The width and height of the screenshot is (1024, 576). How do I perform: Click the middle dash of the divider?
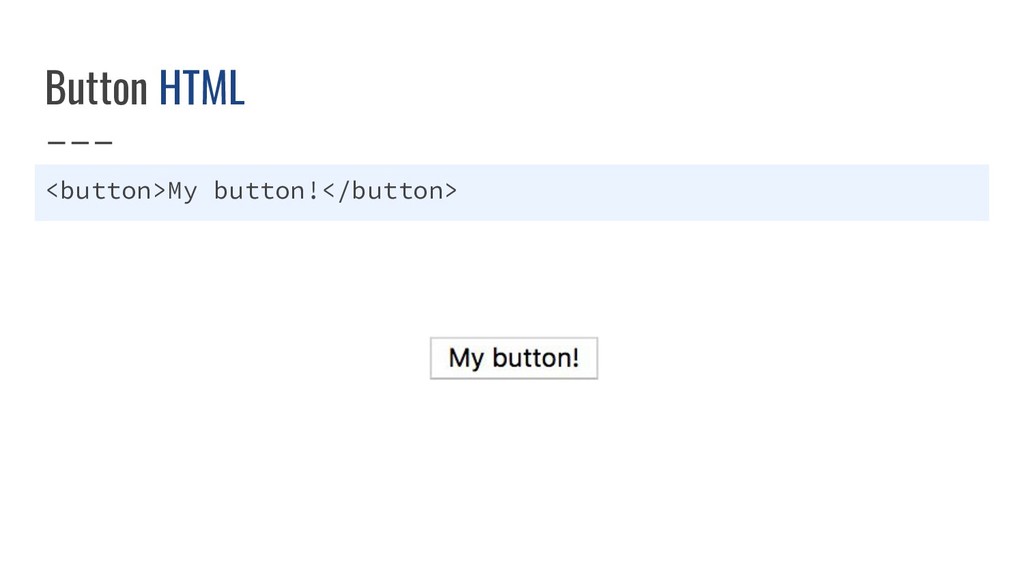(x=80, y=142)
